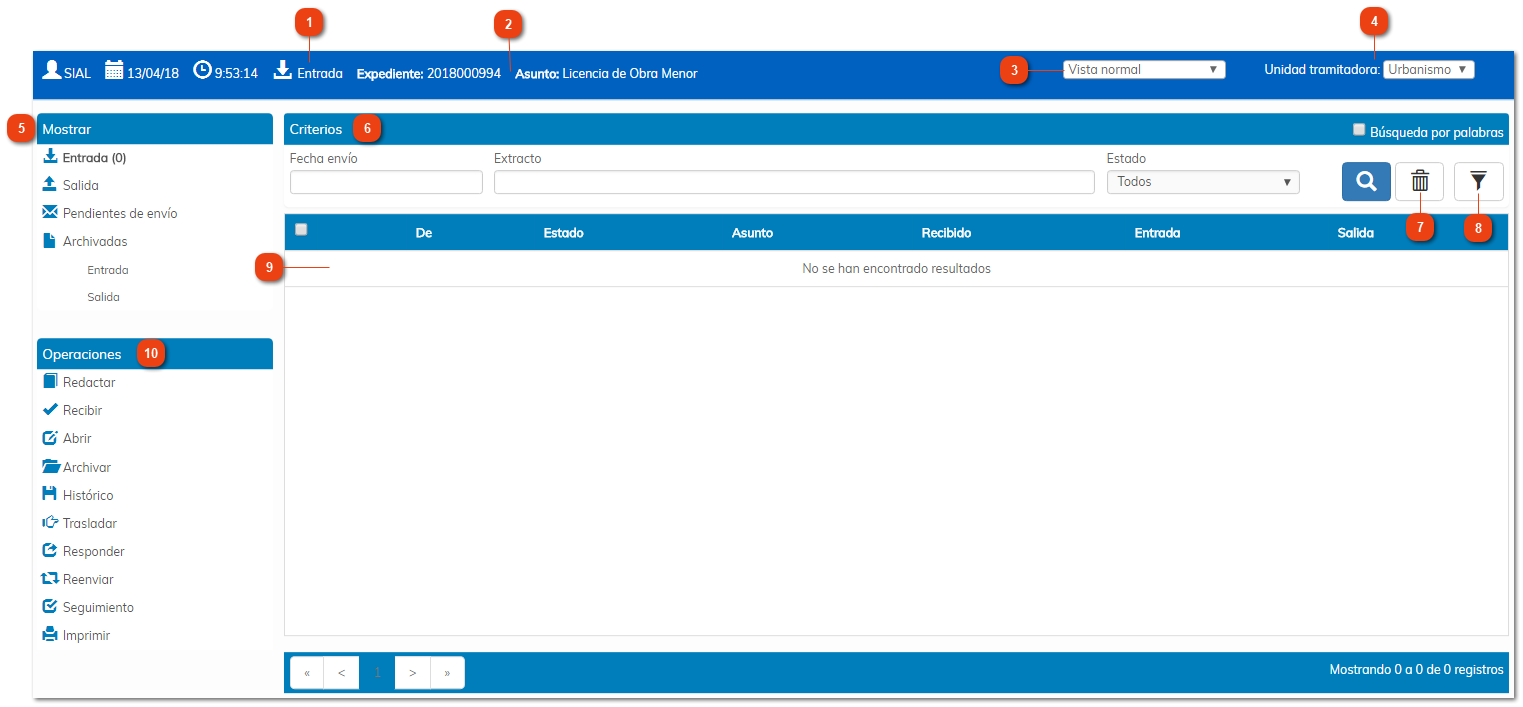Viewport: 1523px width, 707px height.
Task: Enable Búsqueda por palabras
Action: (x=1359, y=129)
